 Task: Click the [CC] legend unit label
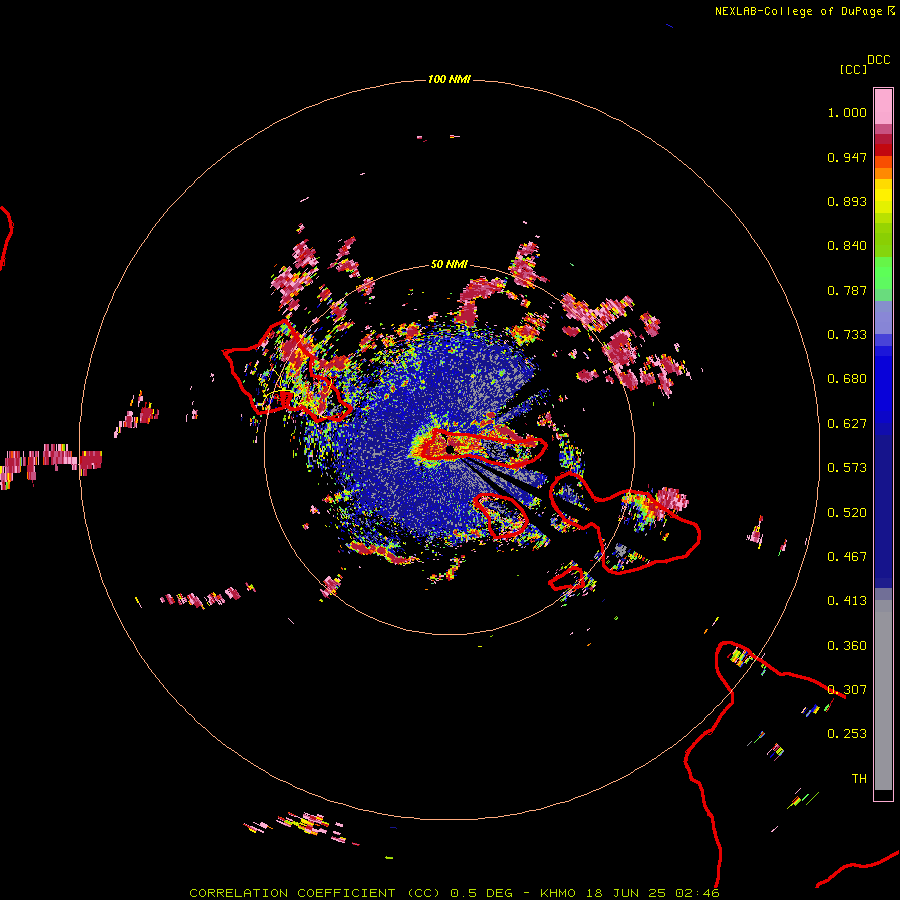tap(853, 69)
